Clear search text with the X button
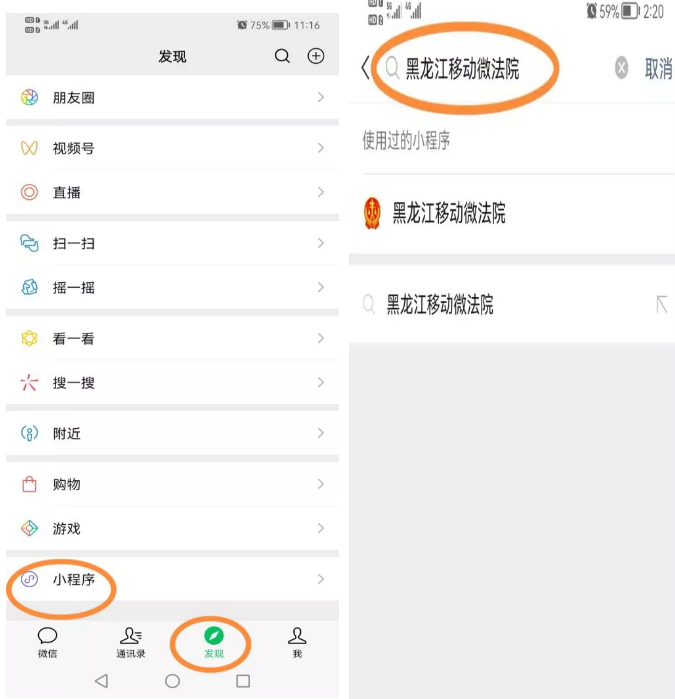Screen dimensions: 675x699 click(621, 68)
